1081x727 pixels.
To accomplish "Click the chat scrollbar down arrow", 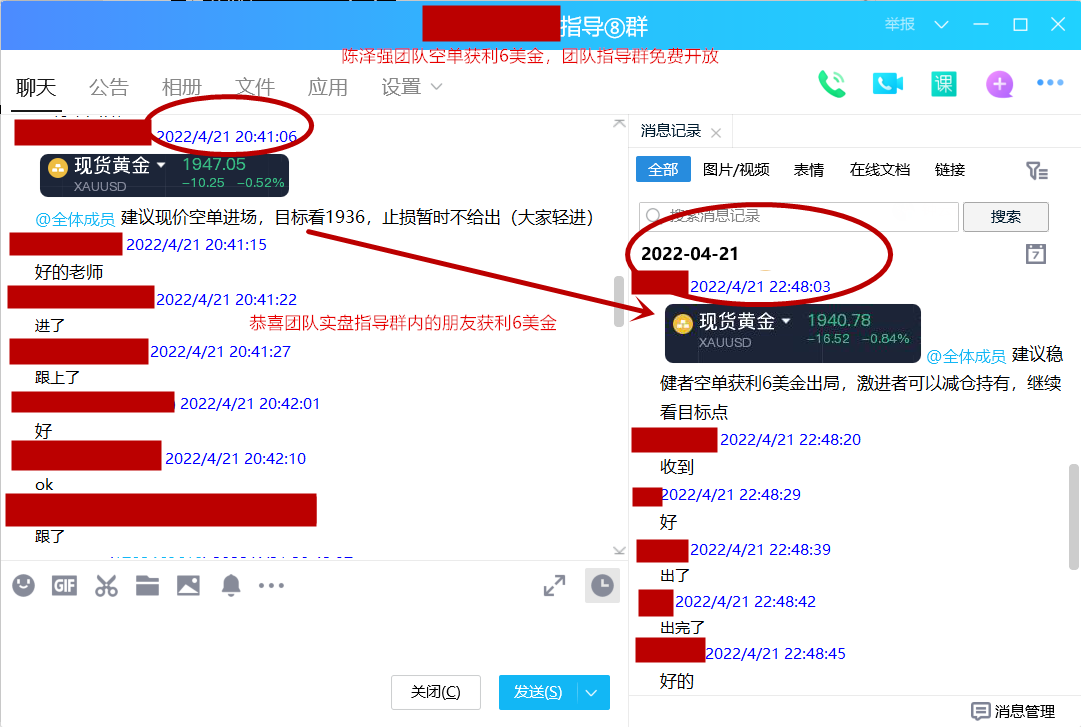I will click(619, 551).
